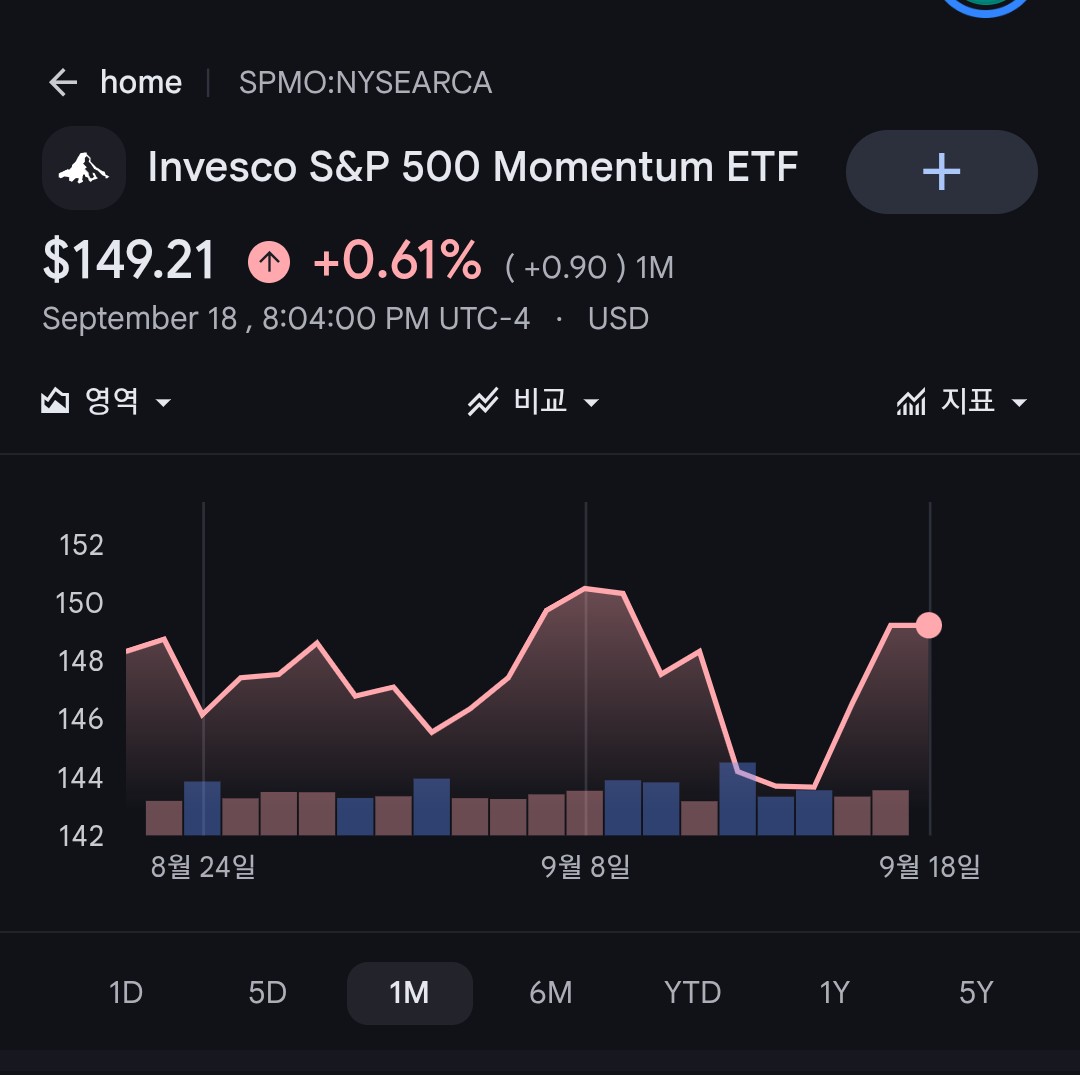Open the home breadcrumb link
Screen dimensions: 1080x1075
(x=141, y=83)
